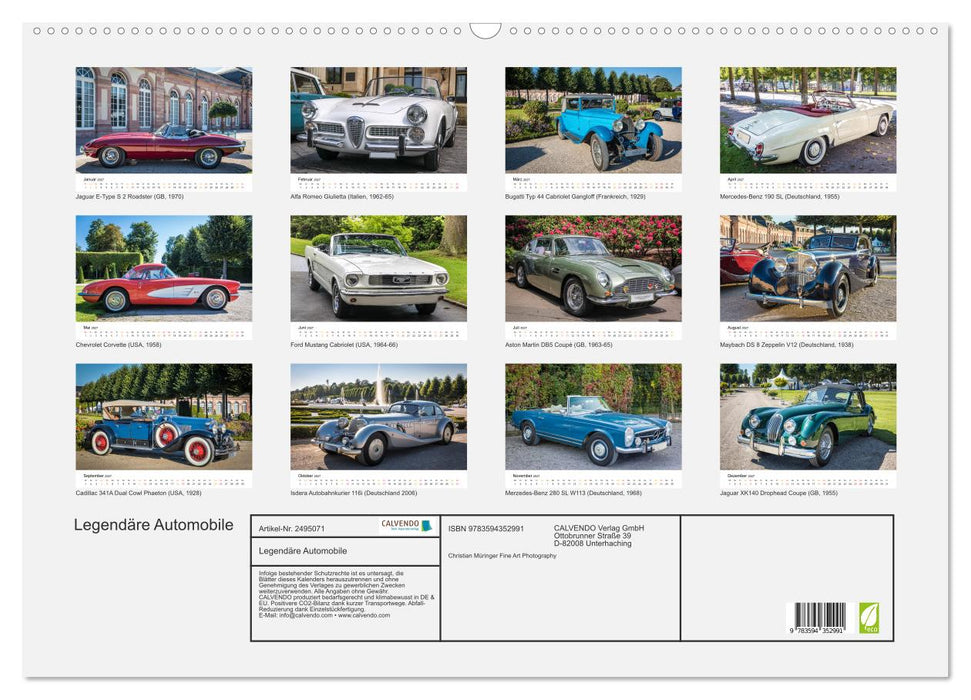Click the caption 'Mercedes-Benz 190 SL (Deutschland, 1955)'
The width and height of the screenshot is (971, 700).
pyautogui.click(x=780, y=196)
